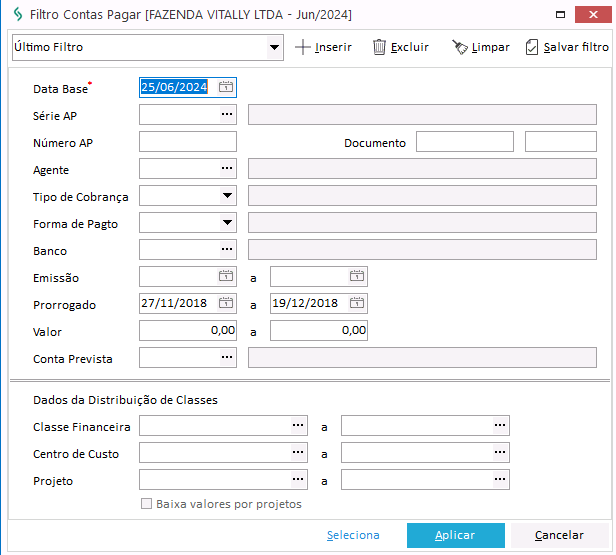Expand the Último Filtro dropdown
This screenshot has height=555, width=616.
274,48
